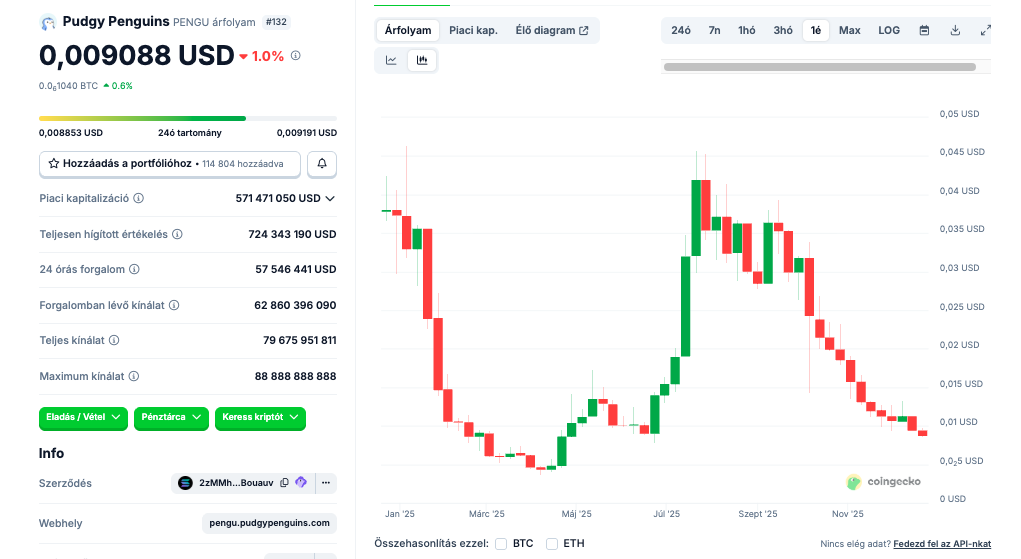
Task: Open the Eladás / Vétel dropdown
Action: (84, 416)
